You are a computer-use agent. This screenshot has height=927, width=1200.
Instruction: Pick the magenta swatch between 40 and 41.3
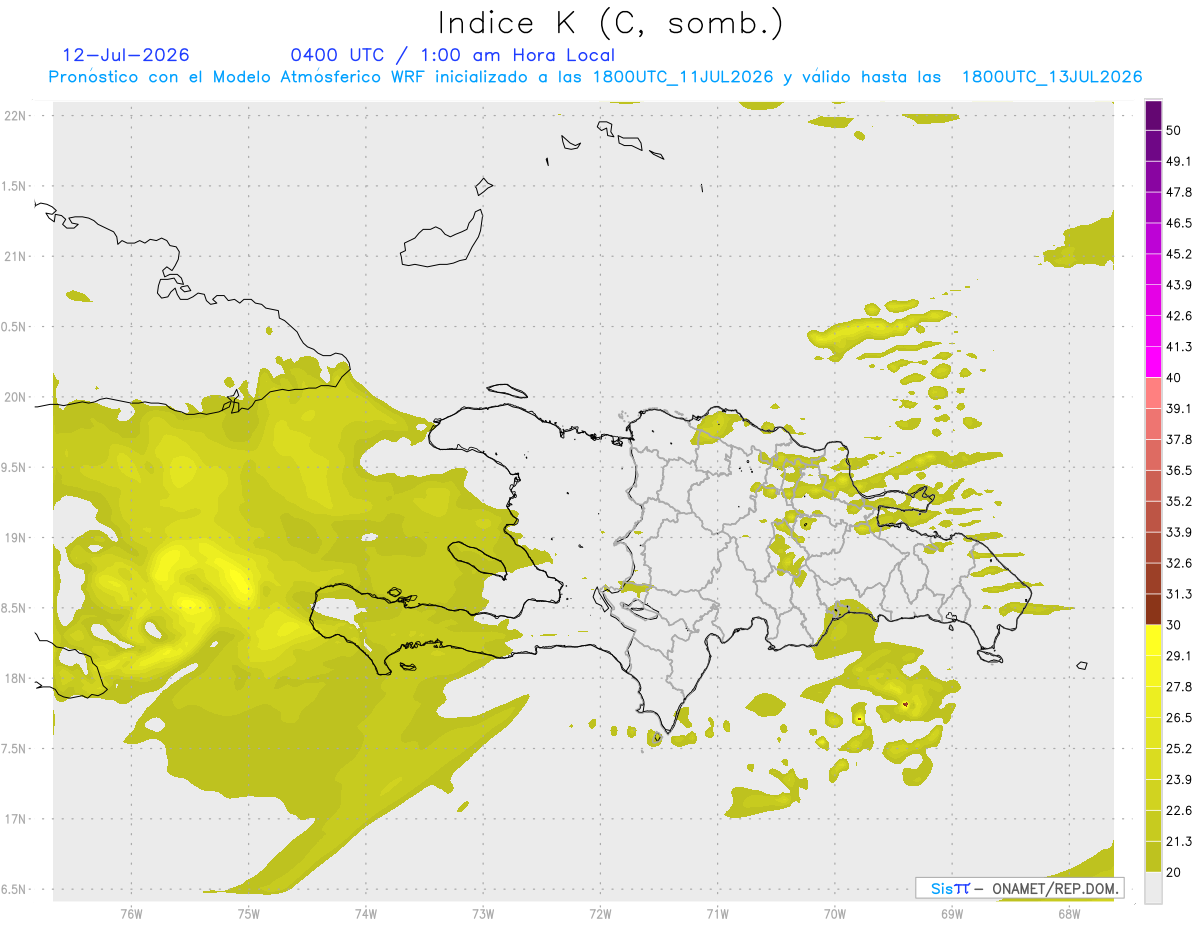(x=1153, y=363)
